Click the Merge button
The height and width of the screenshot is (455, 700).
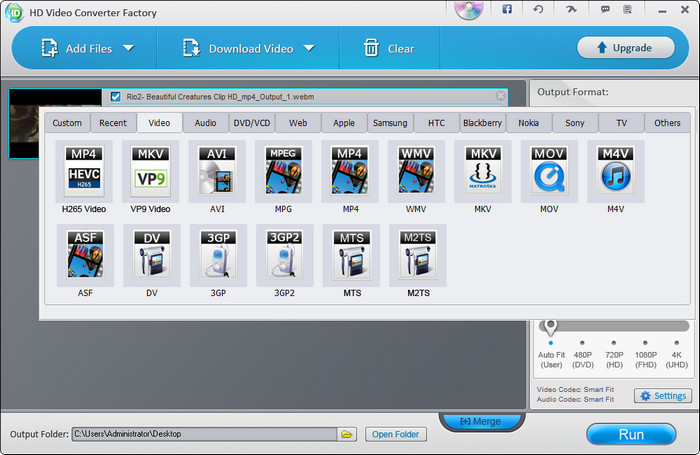click(x=481, y=421)
